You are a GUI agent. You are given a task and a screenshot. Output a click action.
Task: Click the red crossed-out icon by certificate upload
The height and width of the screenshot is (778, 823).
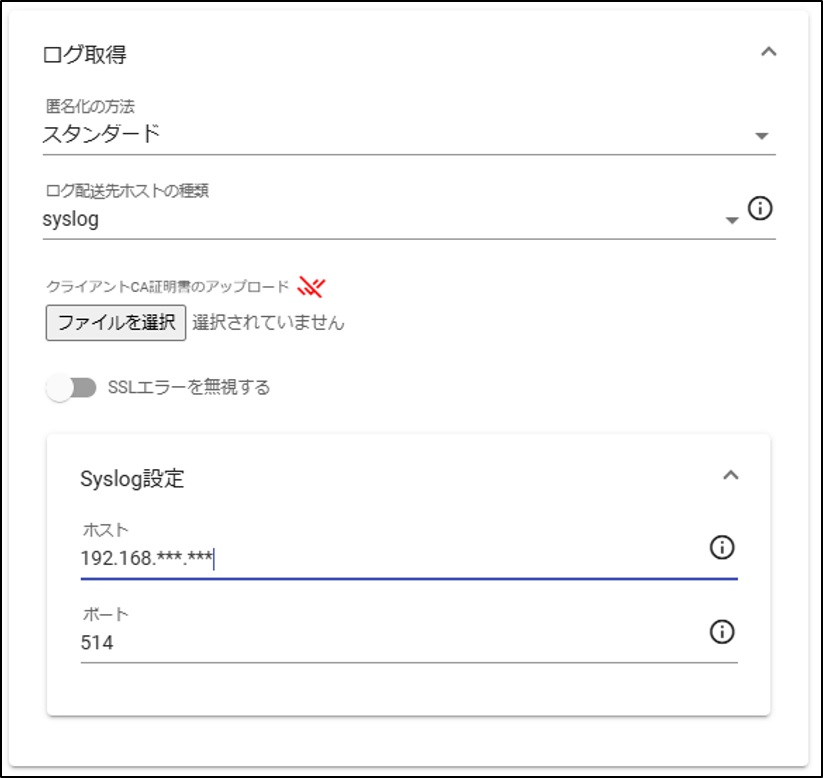coord(311,287)
